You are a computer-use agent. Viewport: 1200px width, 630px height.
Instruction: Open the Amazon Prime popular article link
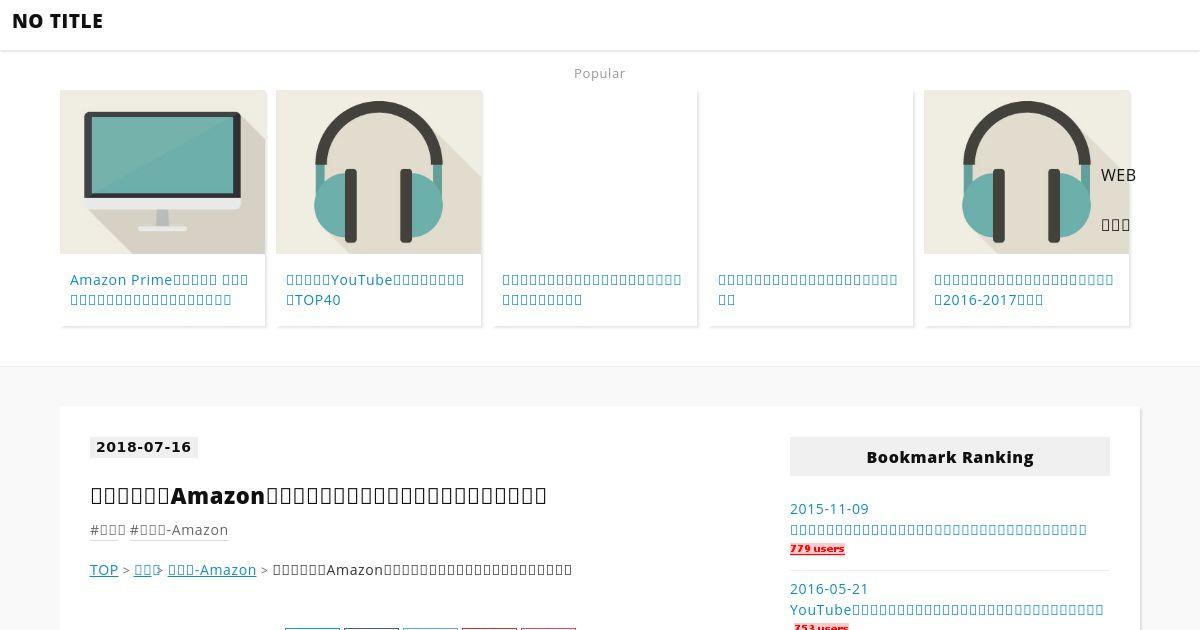pos(160,289)
